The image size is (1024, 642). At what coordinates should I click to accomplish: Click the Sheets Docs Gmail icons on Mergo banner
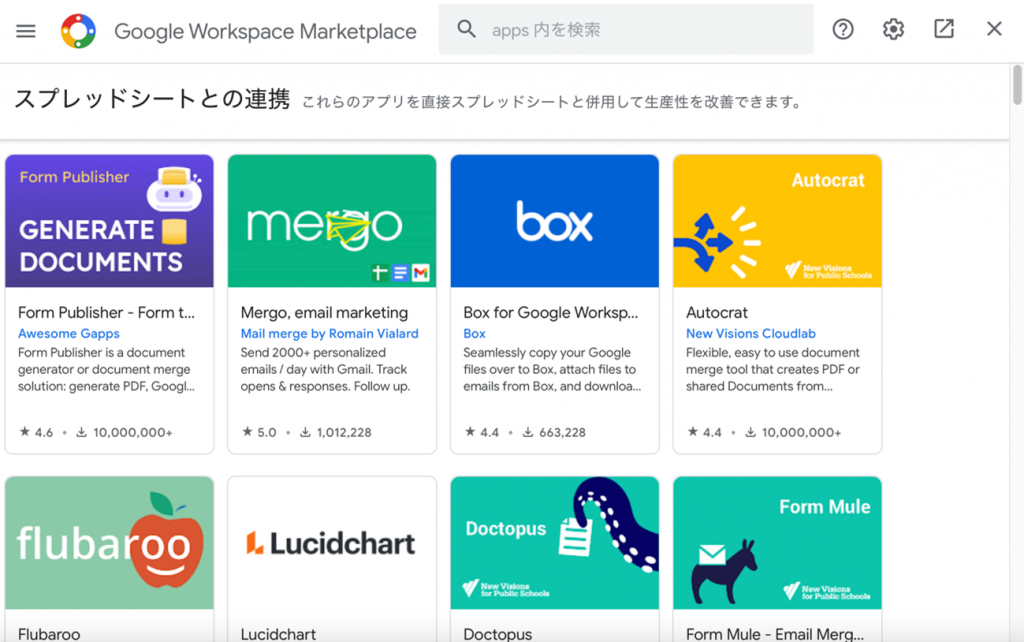click(x=400, y=272)
